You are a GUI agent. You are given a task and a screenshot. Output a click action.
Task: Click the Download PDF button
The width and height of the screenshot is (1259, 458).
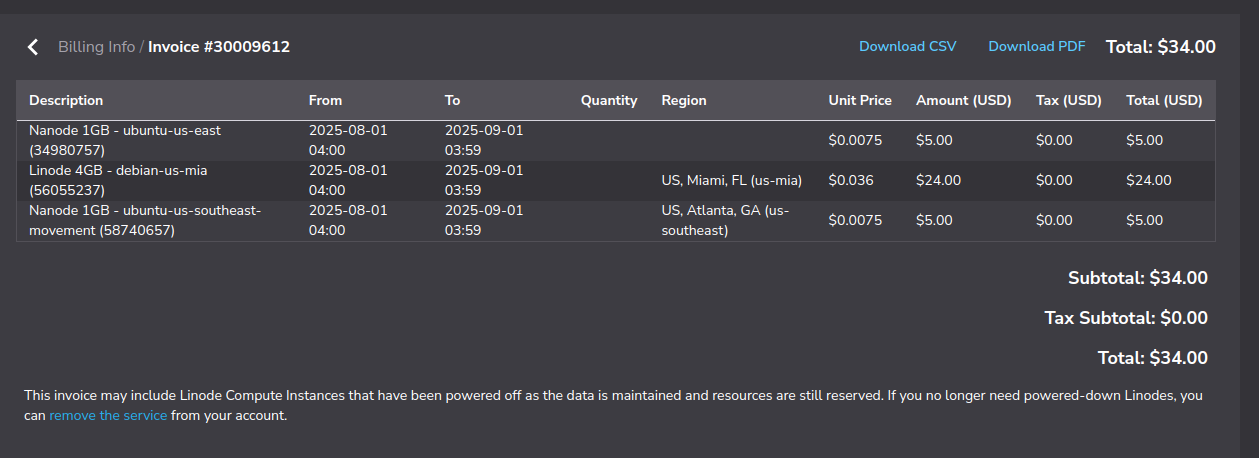(x=1036, y=47)
